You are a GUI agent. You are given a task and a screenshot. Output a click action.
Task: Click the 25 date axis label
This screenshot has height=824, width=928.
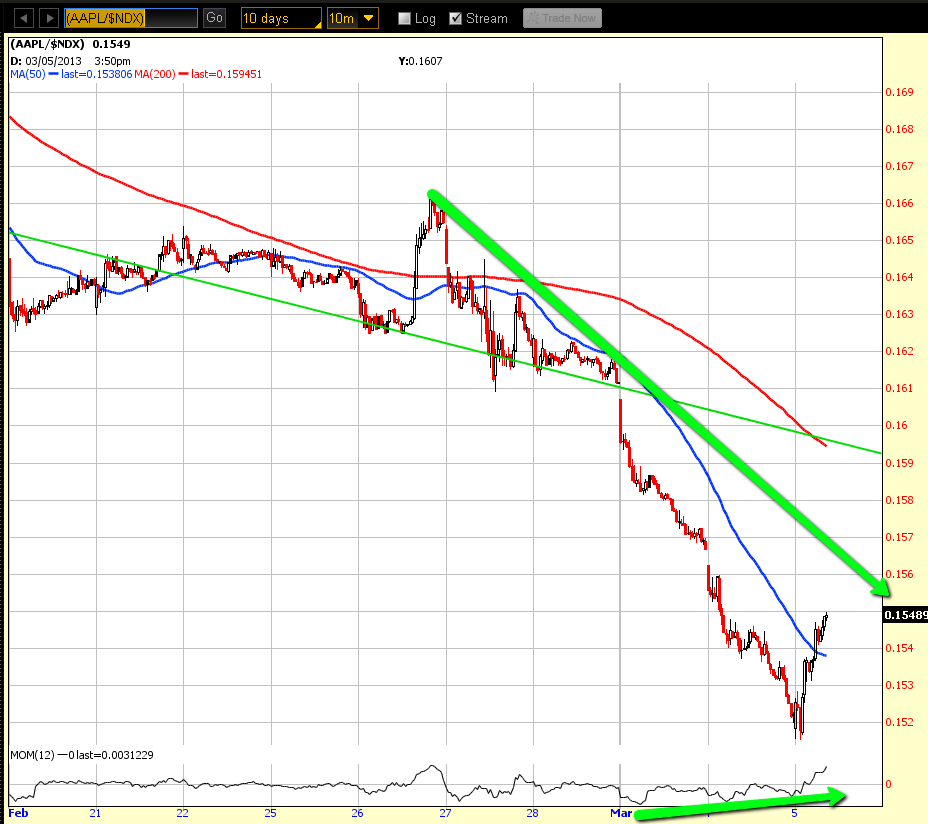click(270, 813)
